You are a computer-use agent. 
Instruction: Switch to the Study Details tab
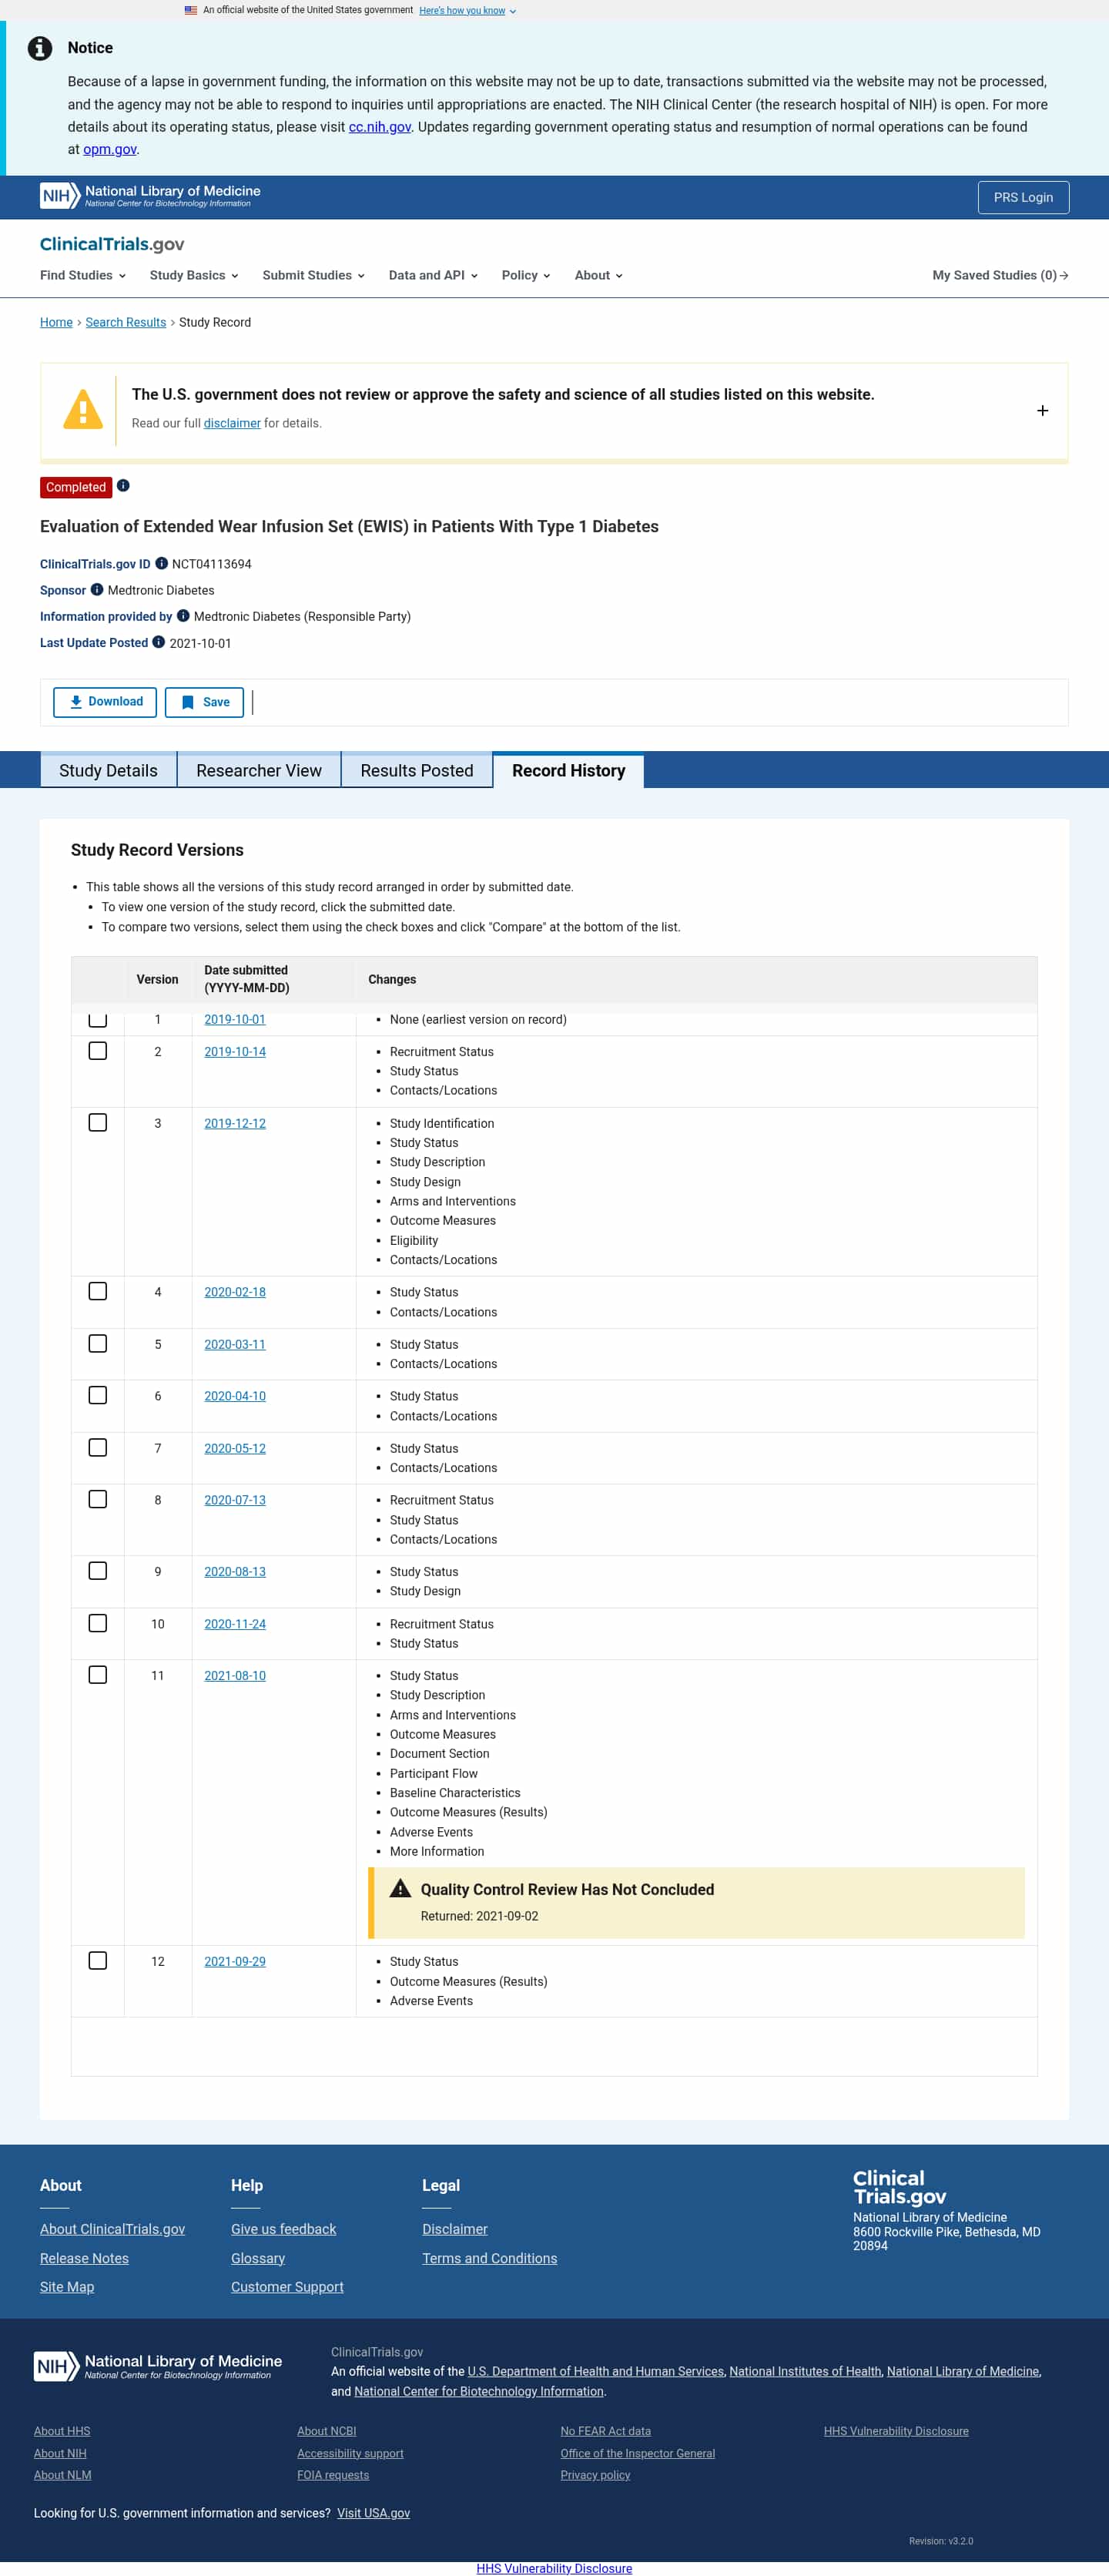click(x=108, y=770)
